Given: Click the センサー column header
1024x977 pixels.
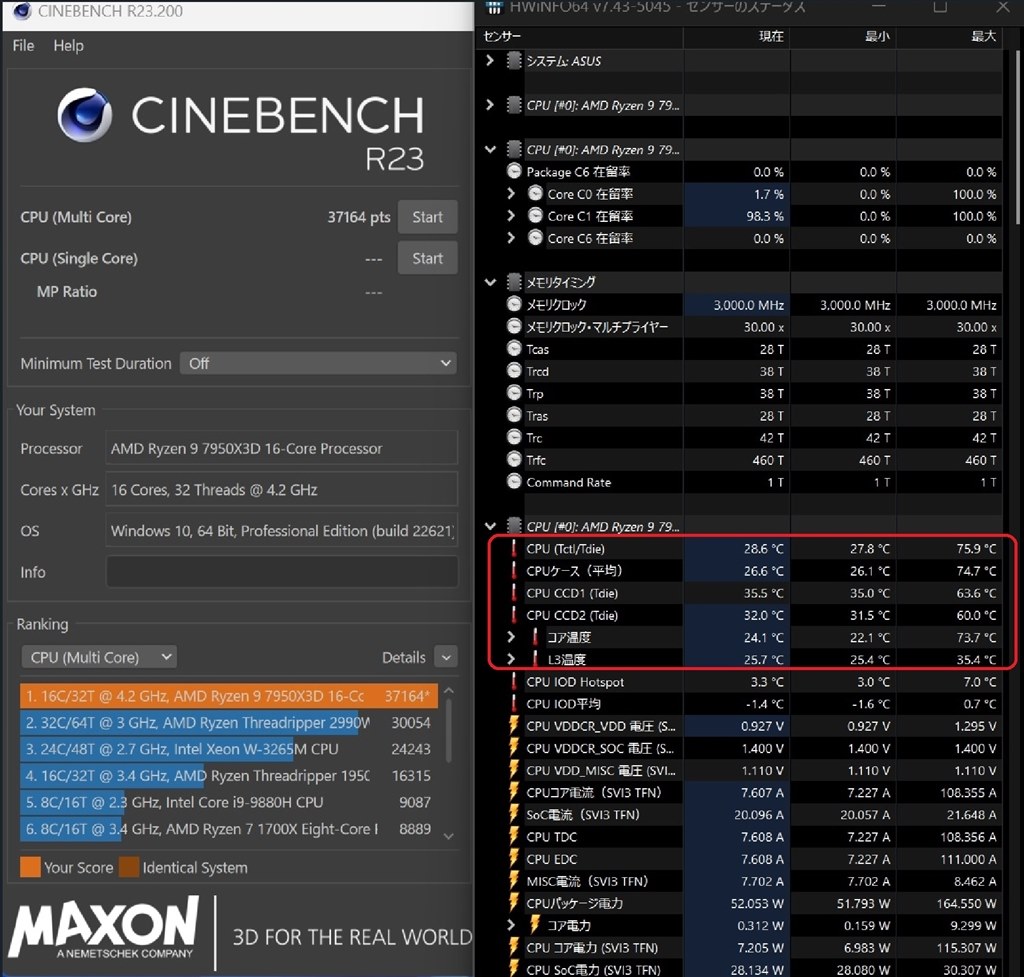Looking at the screenshot, I should click(x=580, y=37).
